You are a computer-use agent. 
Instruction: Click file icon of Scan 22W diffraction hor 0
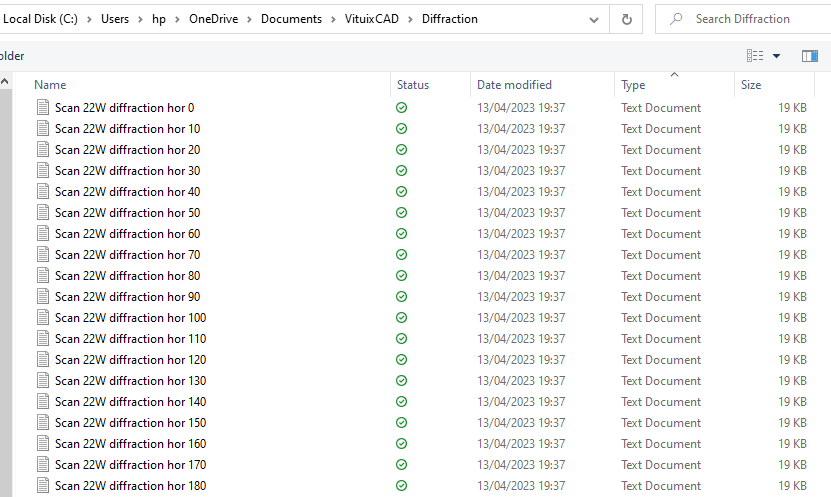43,108
